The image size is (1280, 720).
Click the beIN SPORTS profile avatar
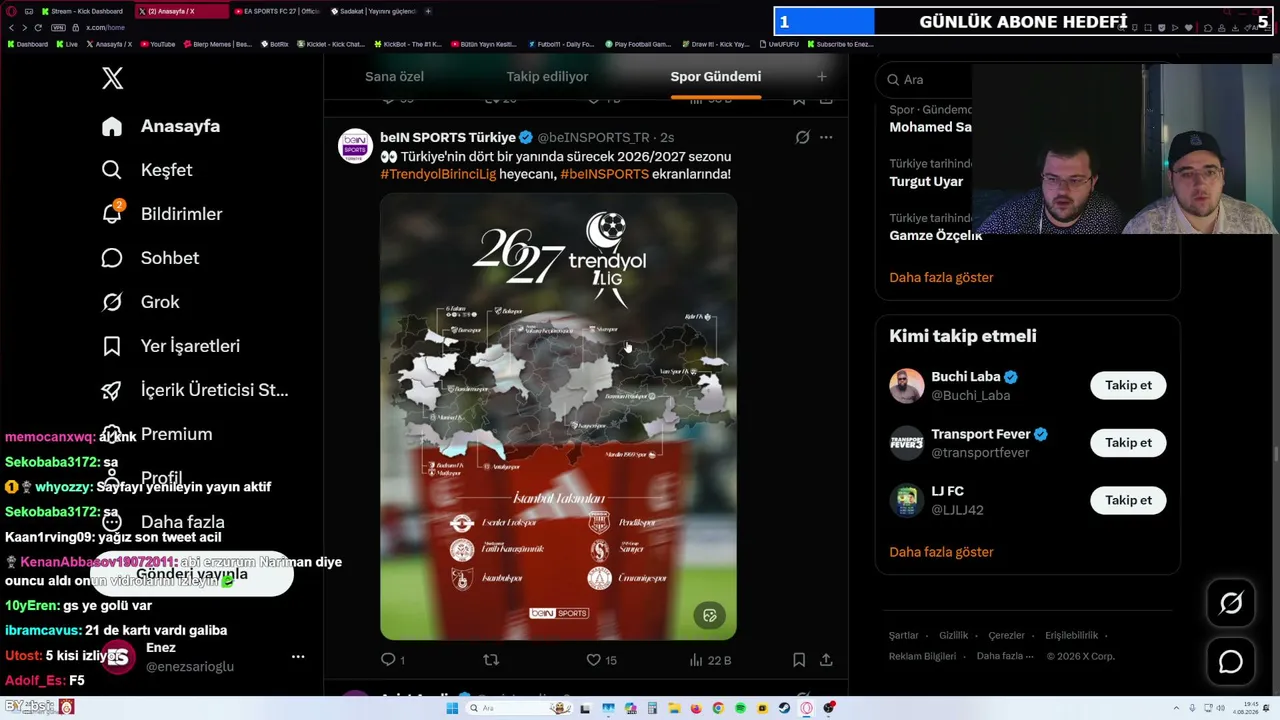(x=355, y=145)
